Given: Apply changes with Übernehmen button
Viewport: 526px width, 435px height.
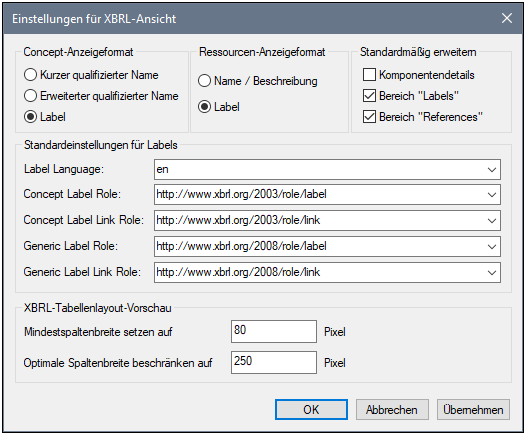Looking at the screenshot, I should tap(473, 410).
